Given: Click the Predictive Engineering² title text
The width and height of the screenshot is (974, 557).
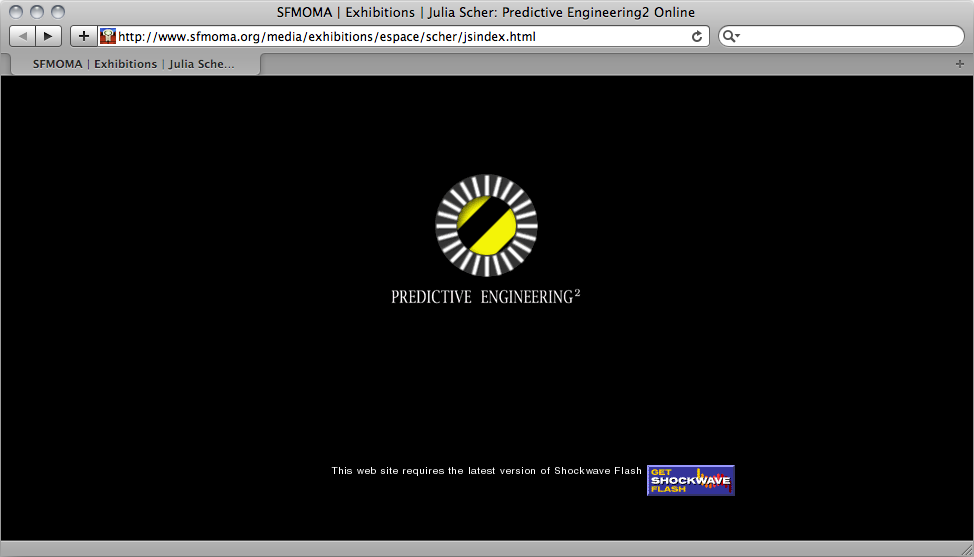Looking at the screenshot, I should pos(486,297).
